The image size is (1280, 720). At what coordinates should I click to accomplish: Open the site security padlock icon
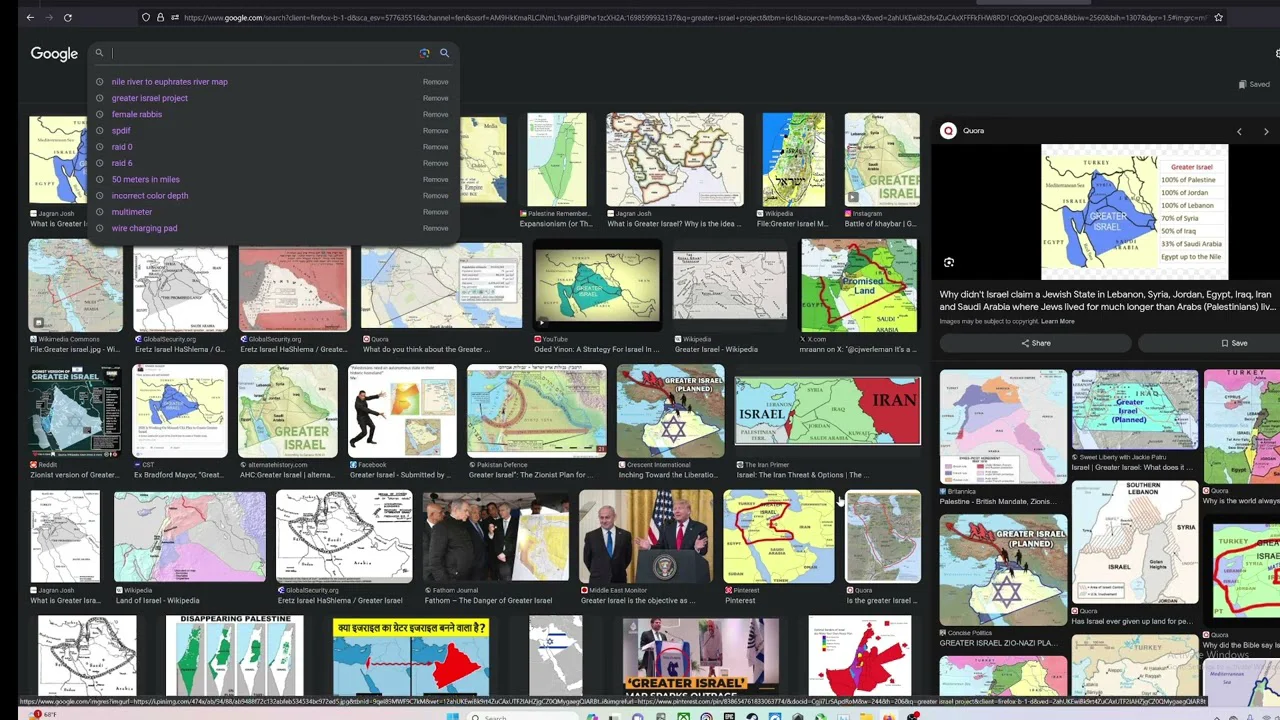click(x=160, y=17)
